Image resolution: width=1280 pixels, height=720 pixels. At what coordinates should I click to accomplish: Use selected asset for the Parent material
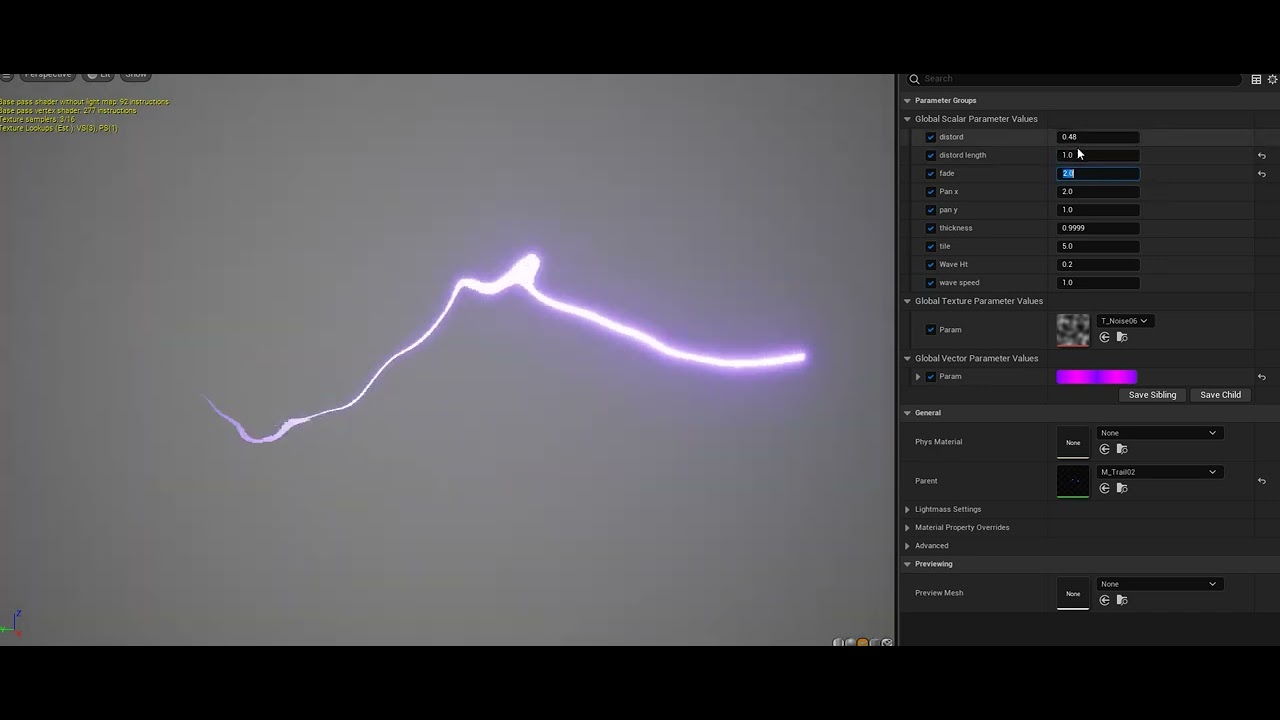coord(1105,488)
